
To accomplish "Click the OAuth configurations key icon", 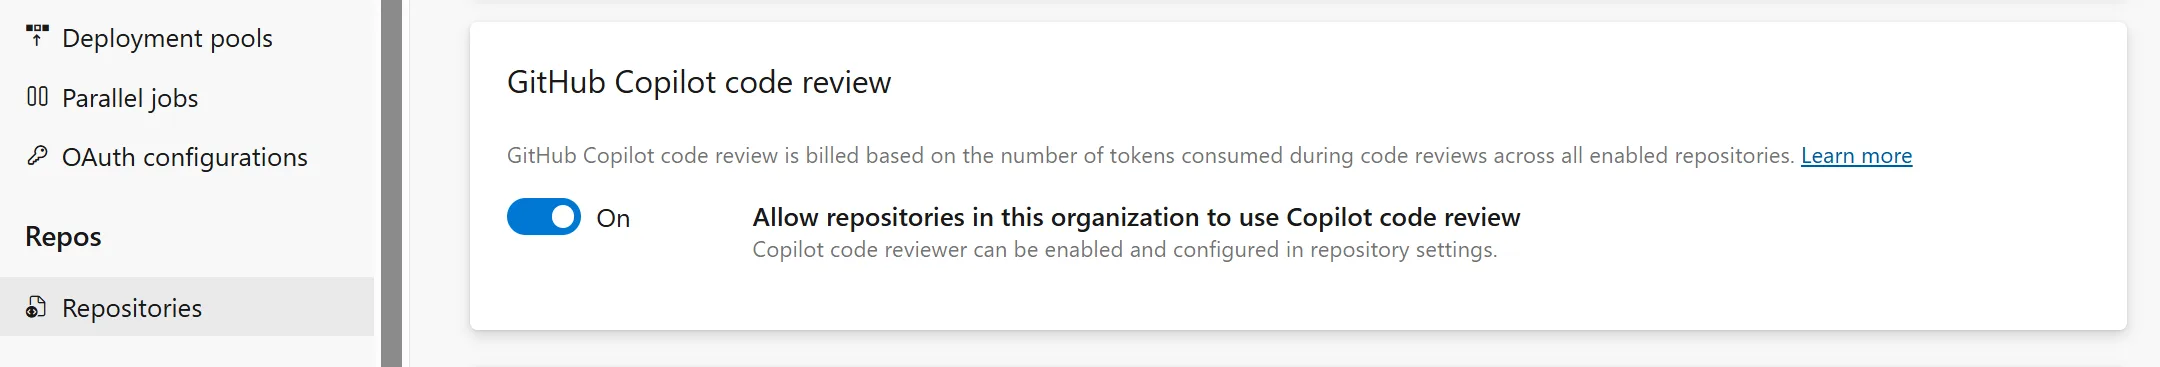I will point(37,156).
